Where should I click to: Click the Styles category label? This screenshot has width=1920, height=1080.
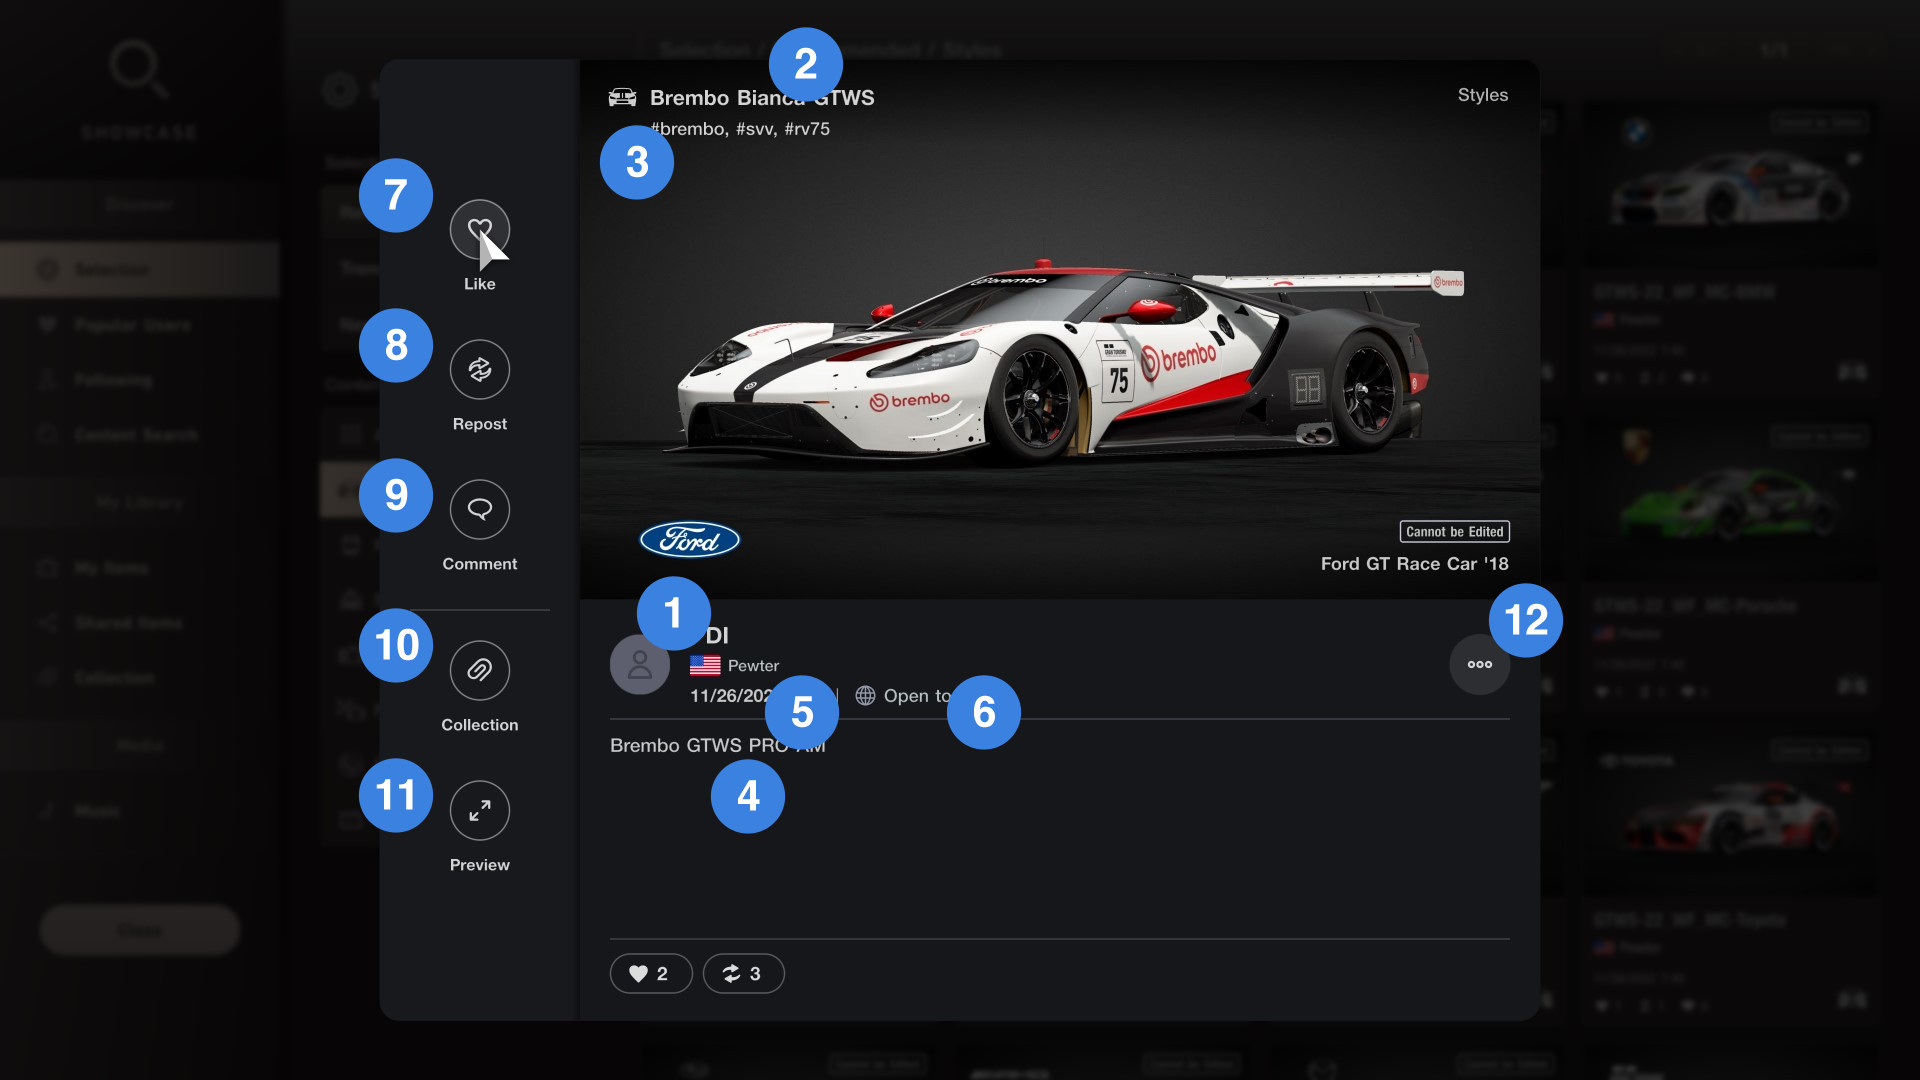click(x=1482, y=95)
